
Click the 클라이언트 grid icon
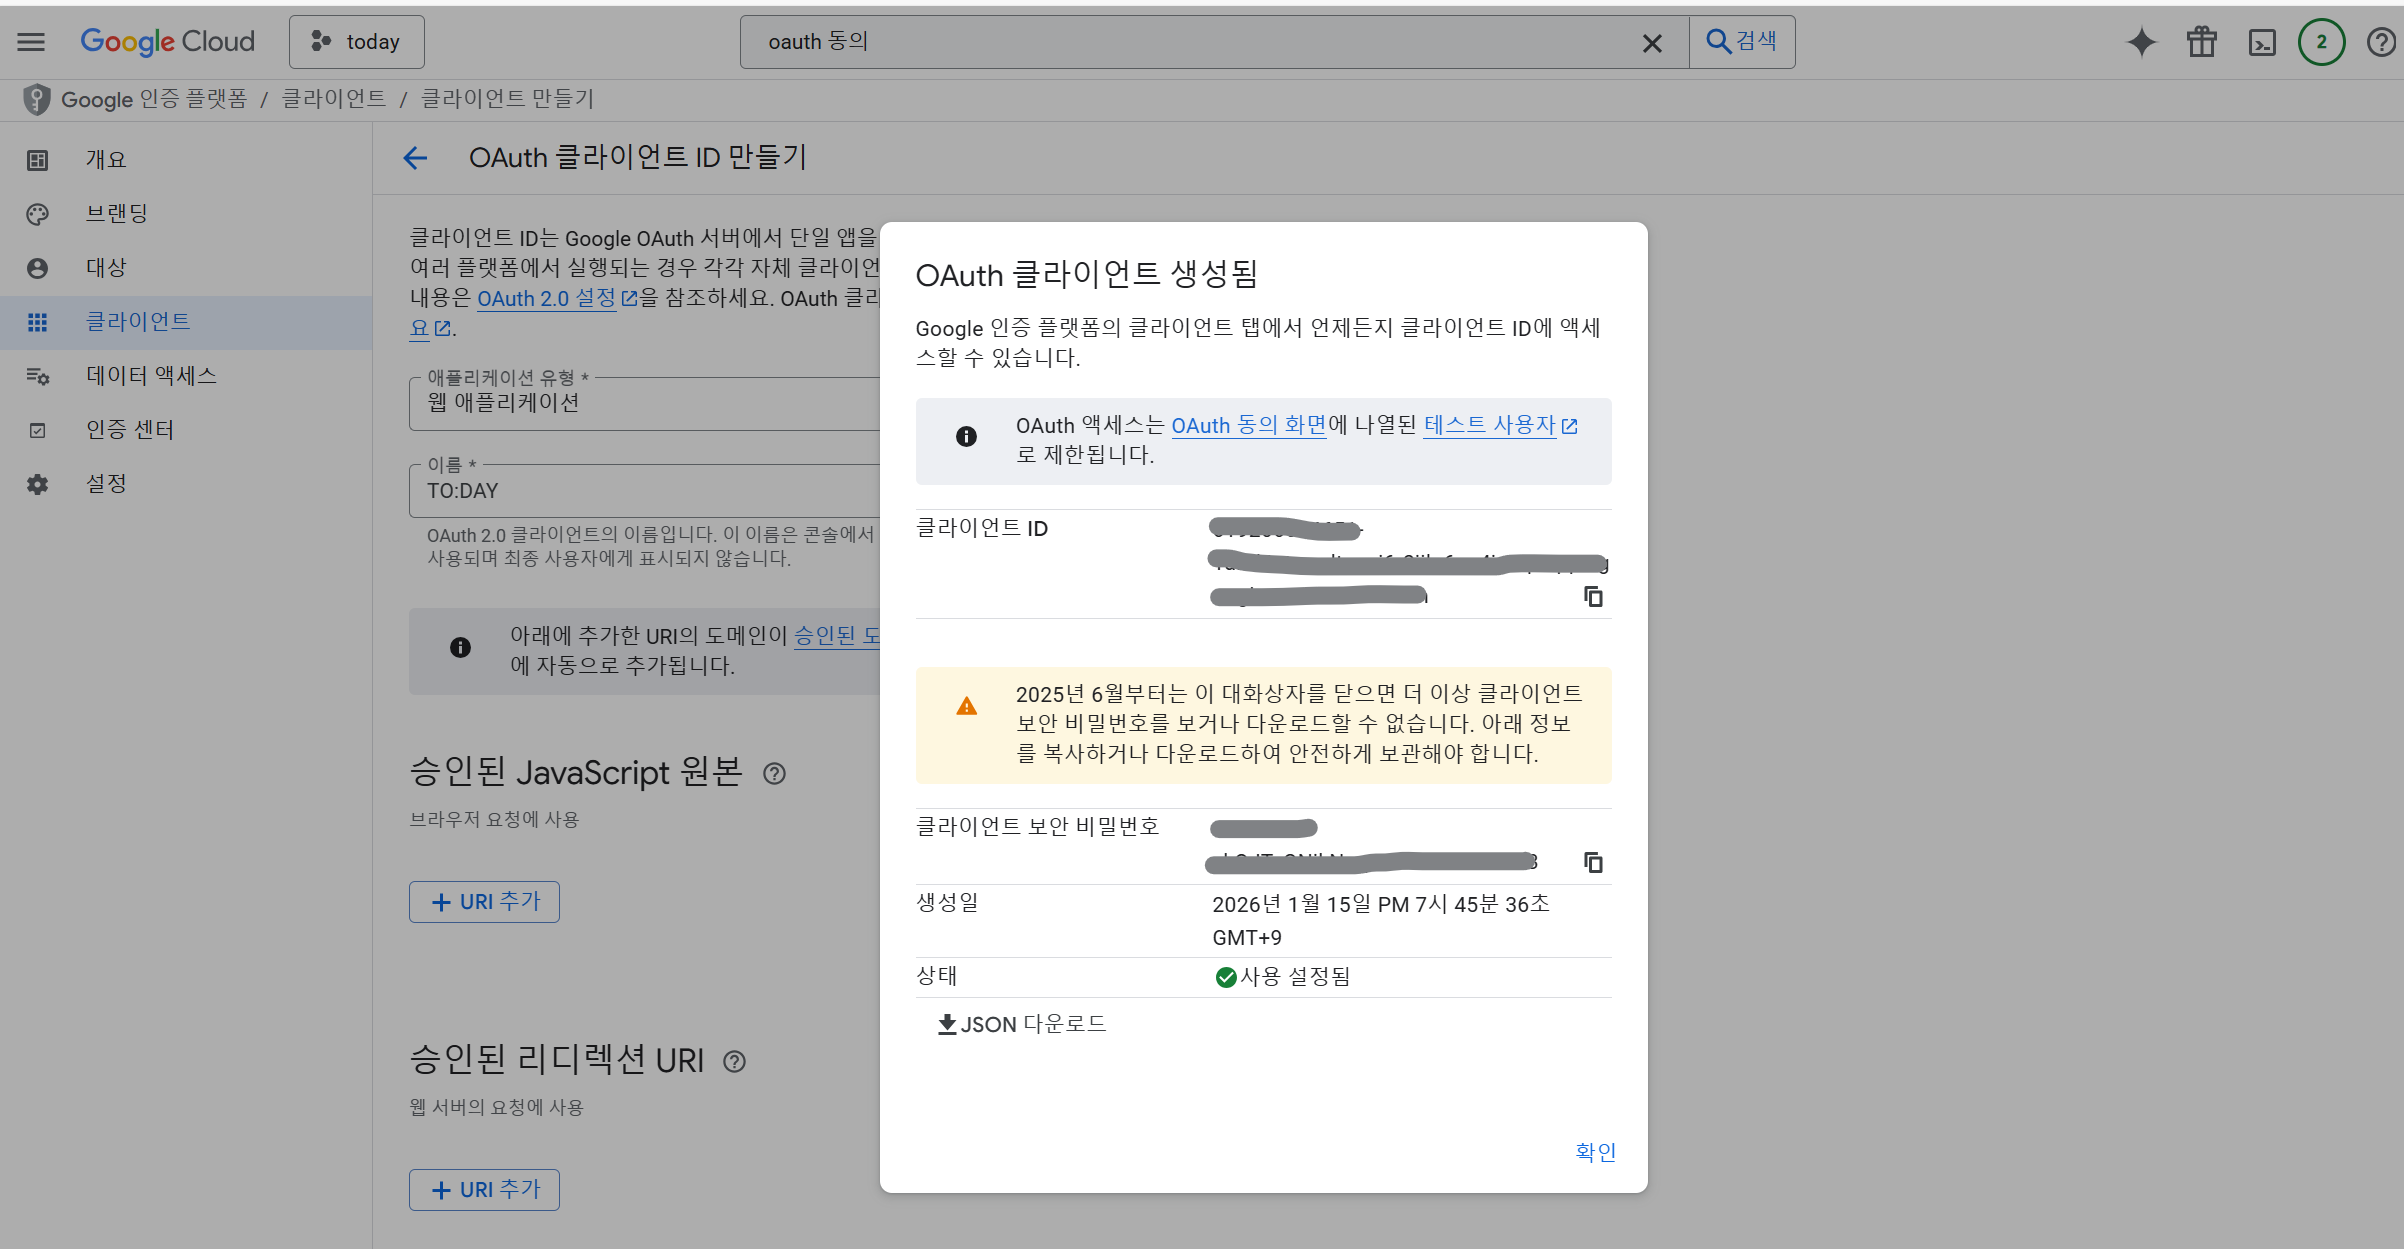pos(37,322)
